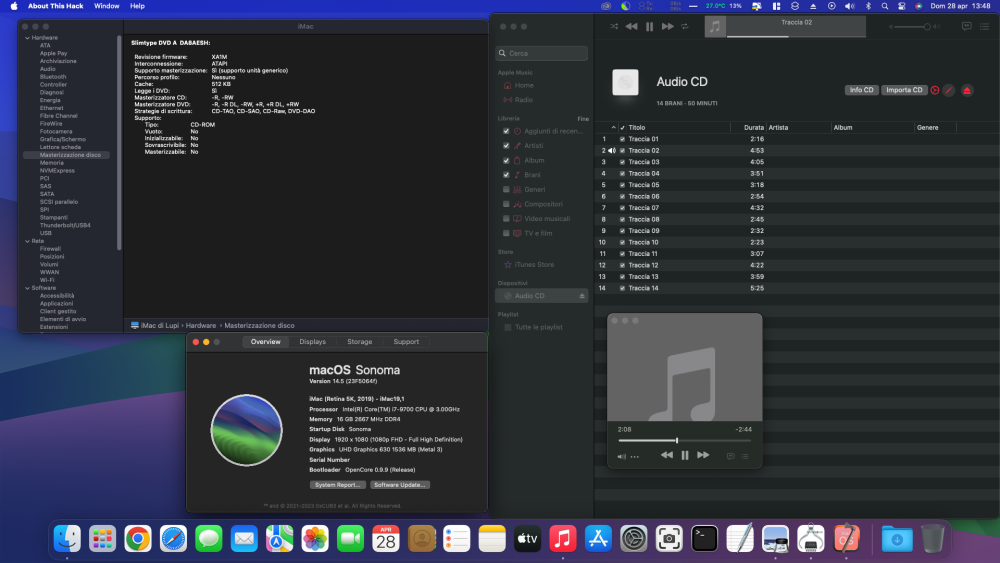Seek using mini player progress bar
Screen dimensions: 1000x563
[x=684, y=441]
